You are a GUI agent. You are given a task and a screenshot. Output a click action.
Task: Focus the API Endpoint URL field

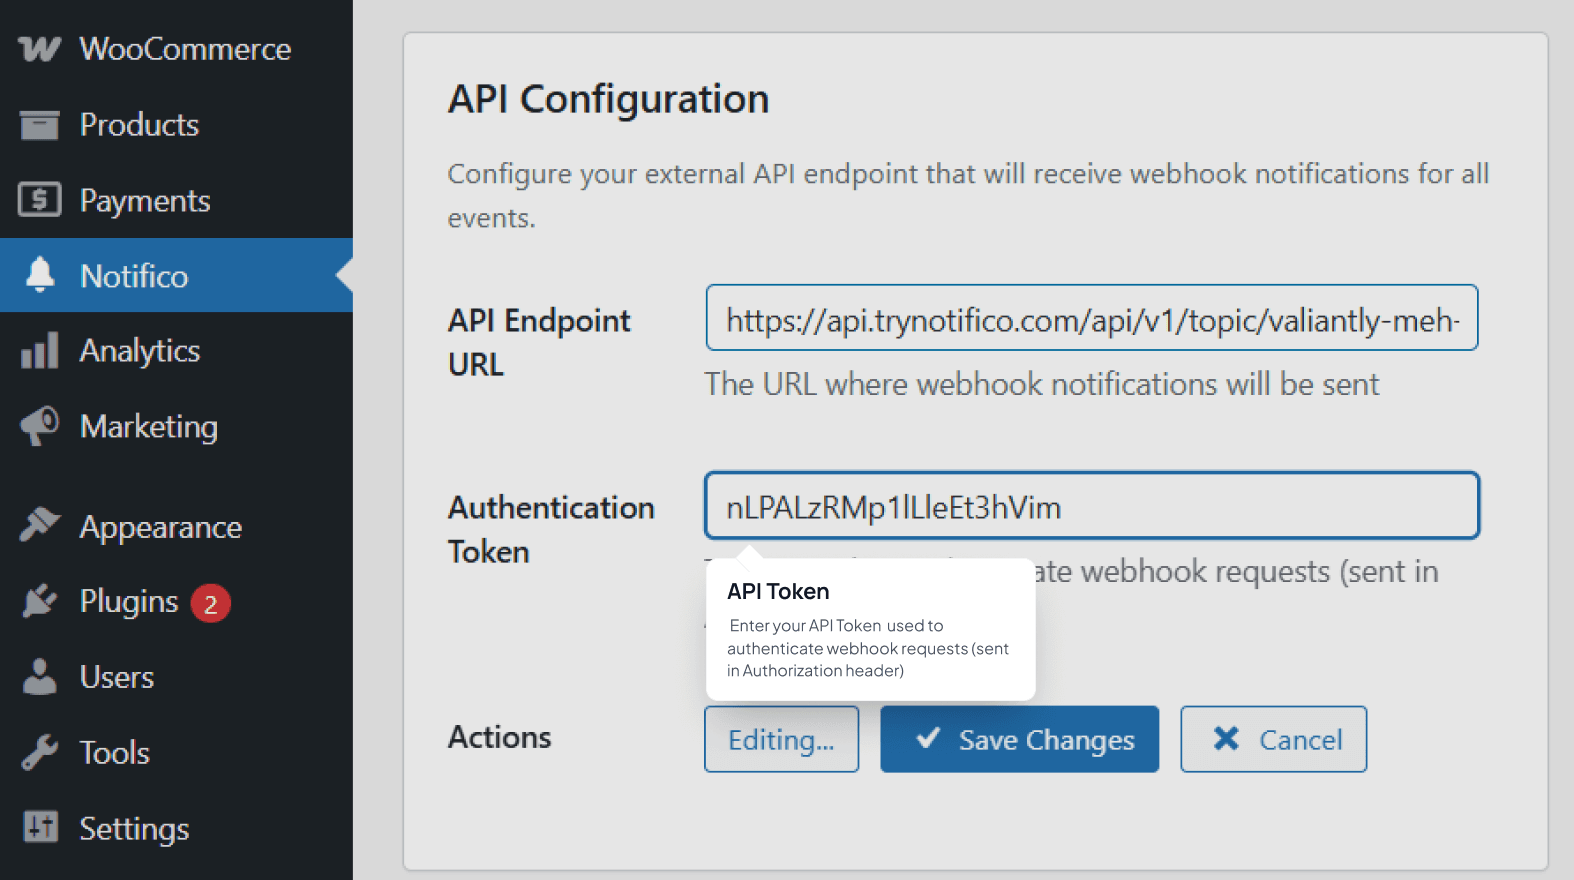[x=1091, y=318]
